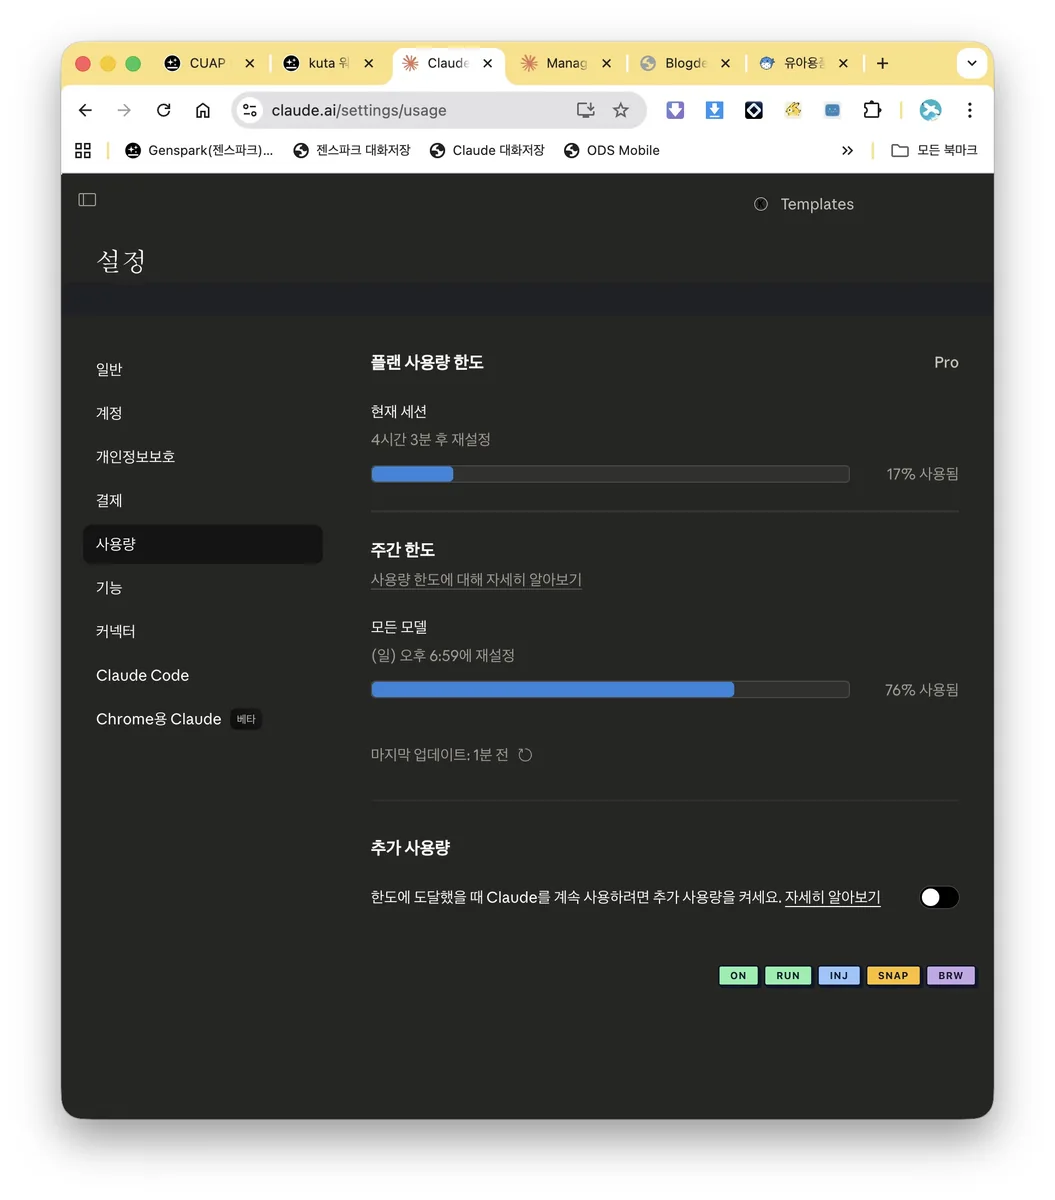
Task: Open the Extensions puzzle piece menu
Action: 872,110
